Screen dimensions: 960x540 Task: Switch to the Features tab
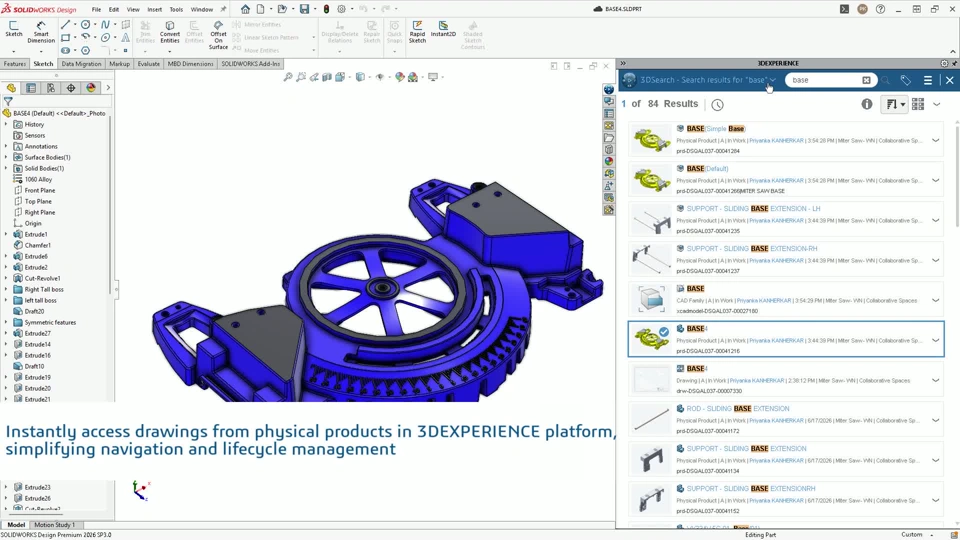15,64
